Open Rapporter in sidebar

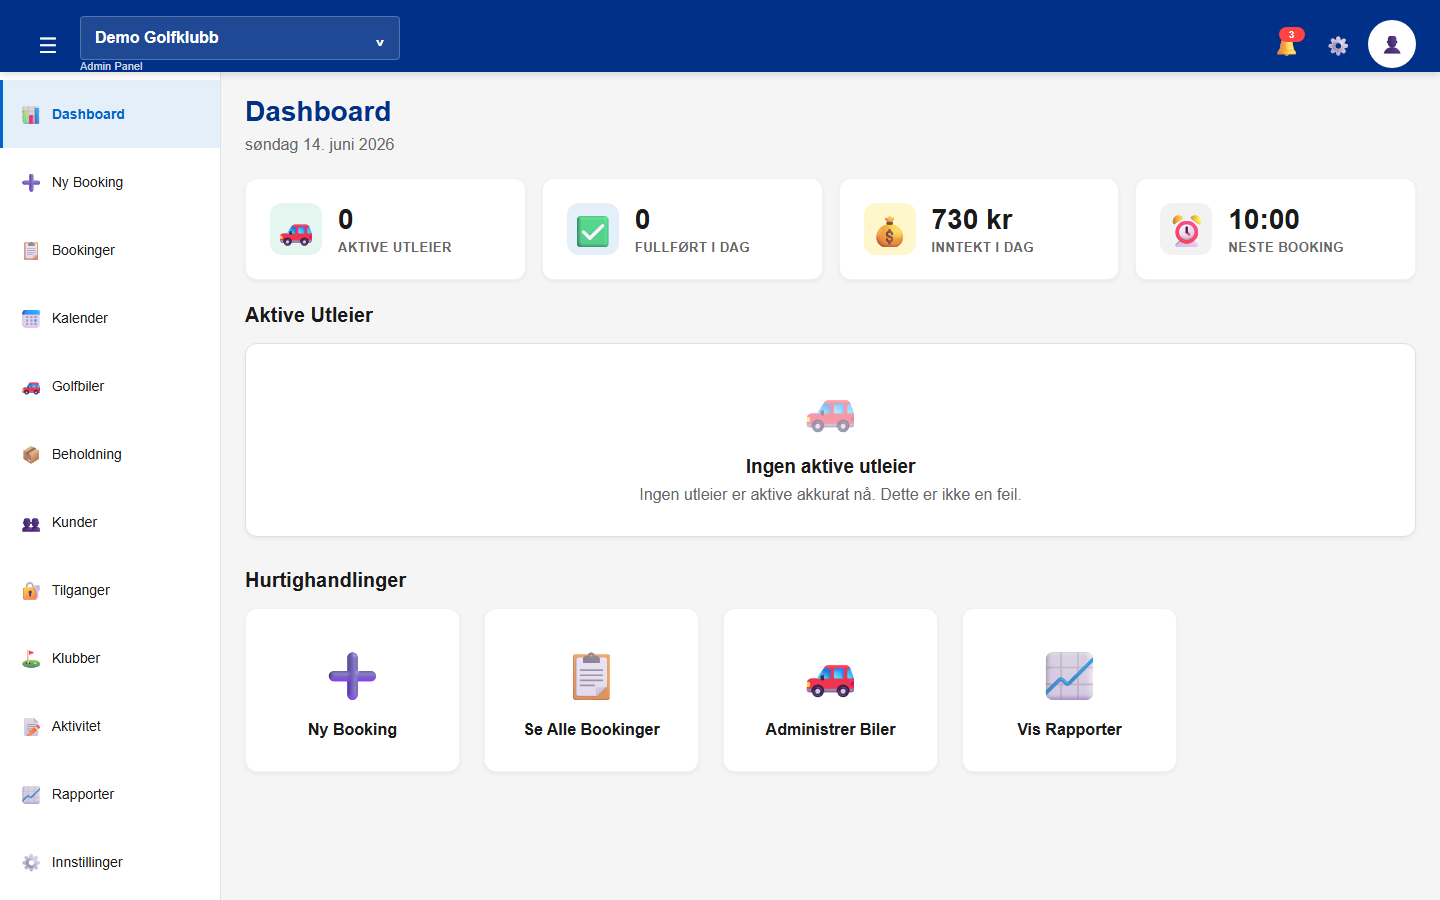[83, 794]
